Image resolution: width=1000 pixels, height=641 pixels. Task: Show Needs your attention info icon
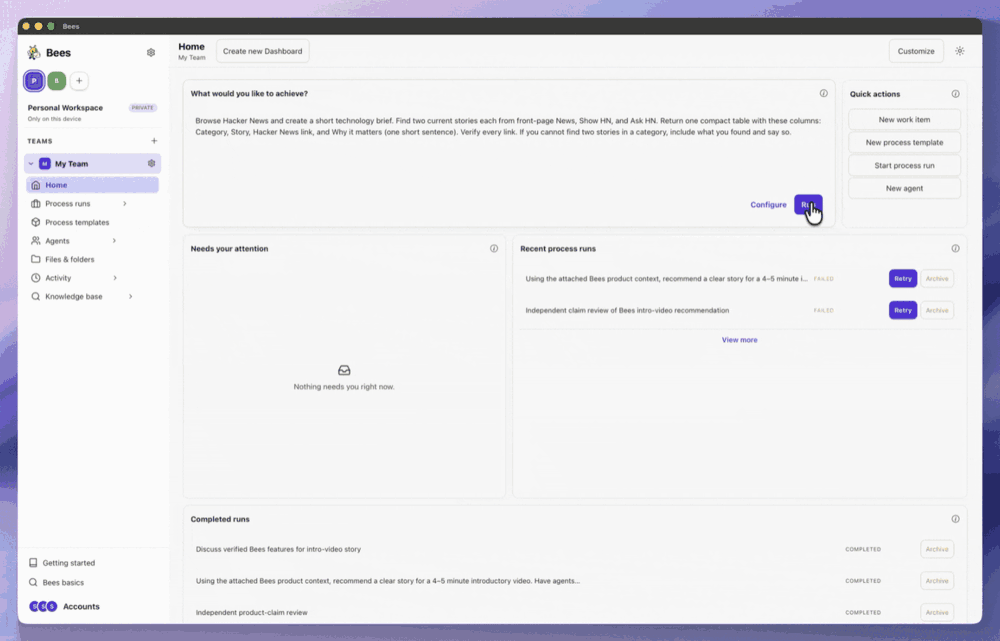coord(494,248)
